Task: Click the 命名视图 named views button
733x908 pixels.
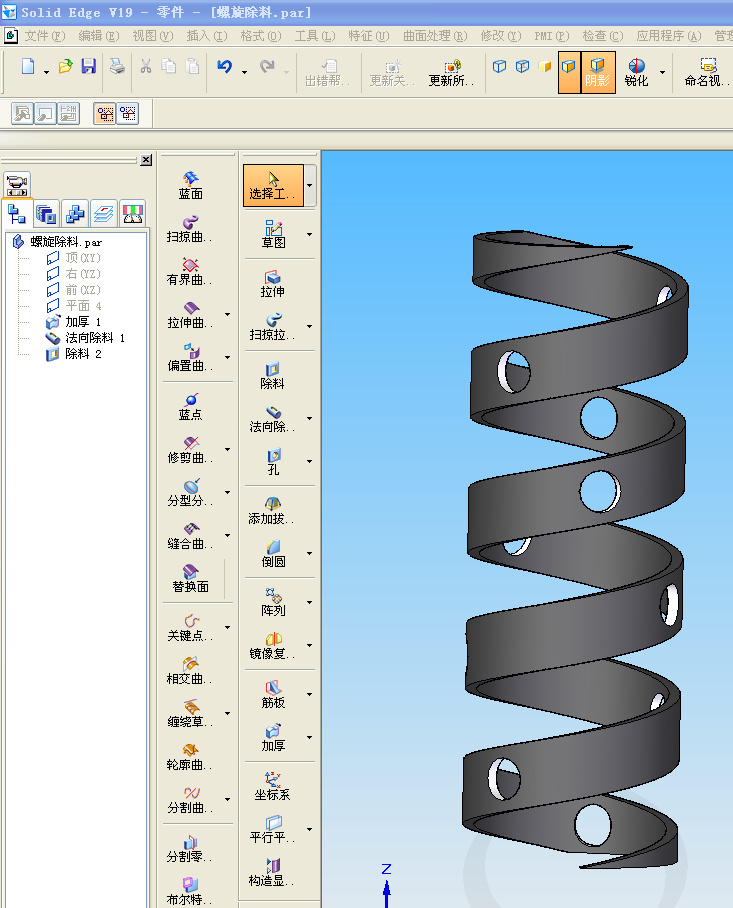Action: pos(707,72)
